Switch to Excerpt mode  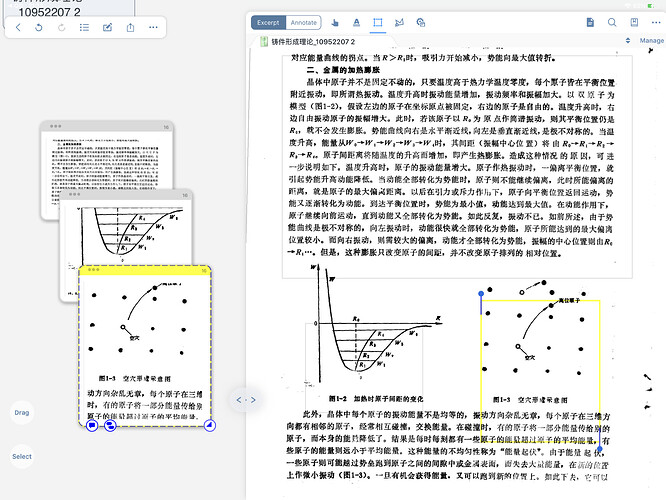point(268,23)
